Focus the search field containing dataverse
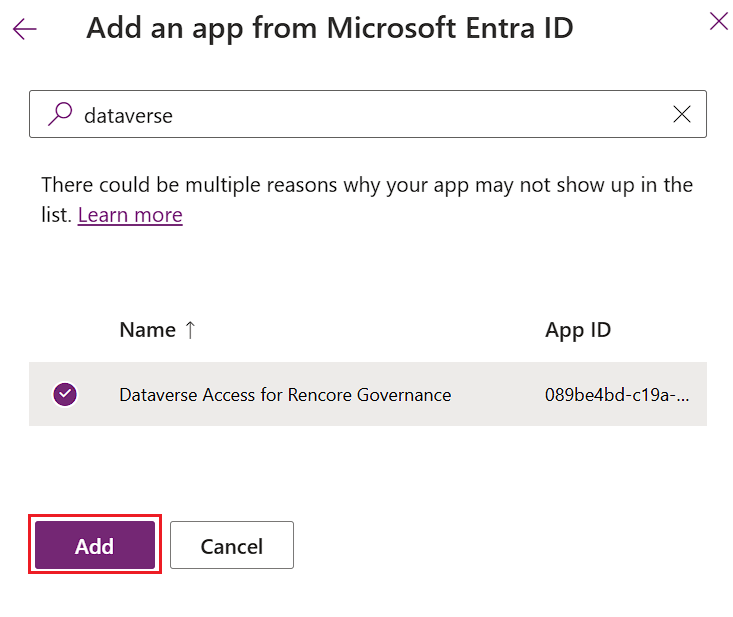733x617 pixels. 368,114
